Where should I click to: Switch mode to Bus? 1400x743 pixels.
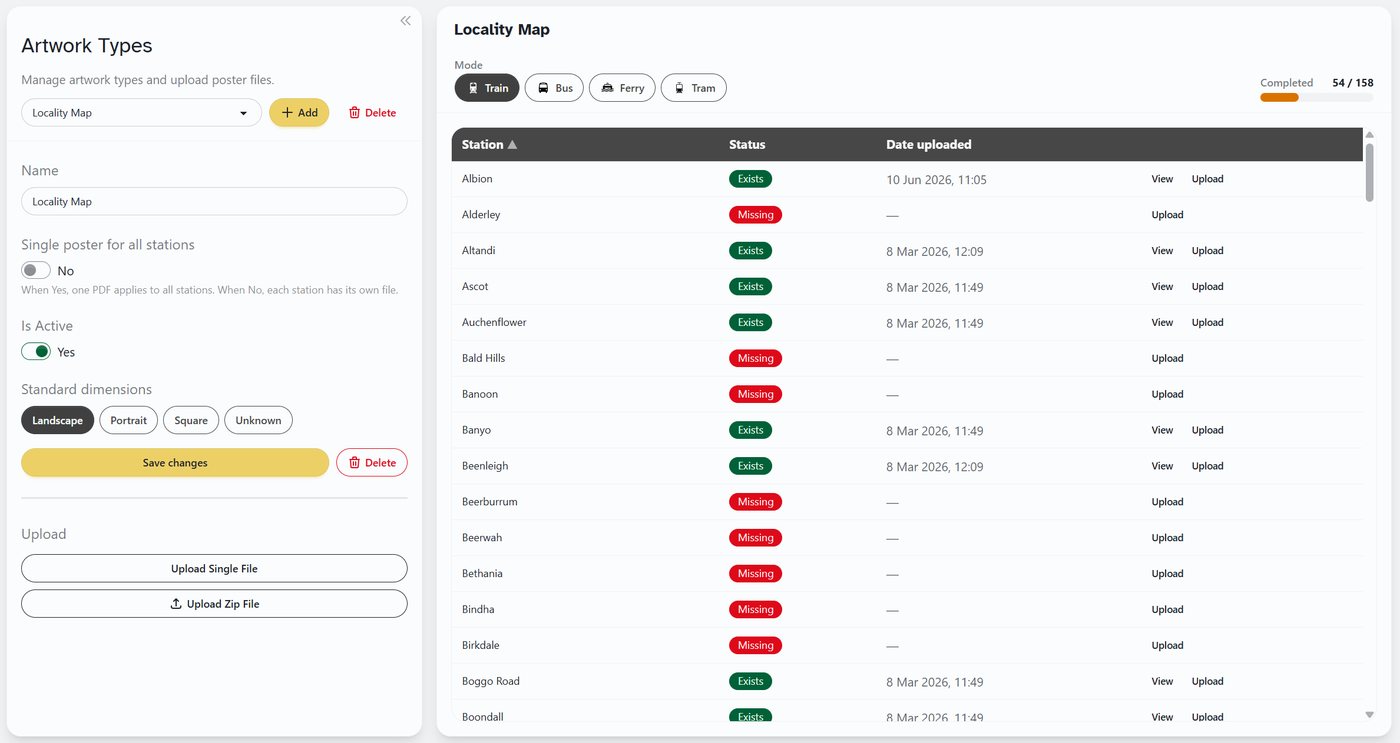pyautogui.click(x=554, y=88)
